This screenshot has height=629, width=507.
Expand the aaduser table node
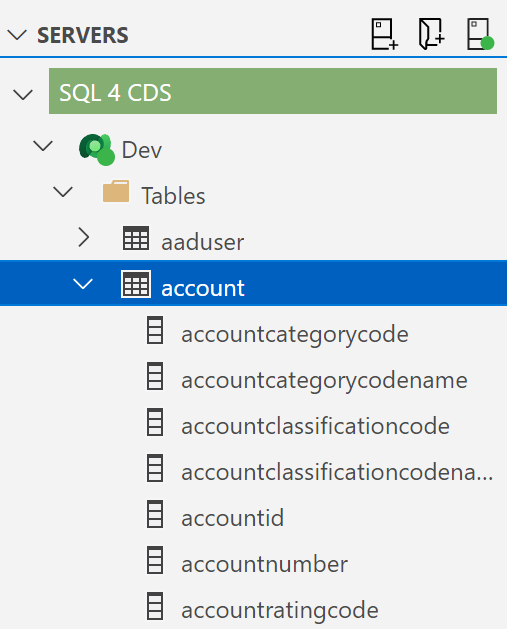(x=83, y=237)
